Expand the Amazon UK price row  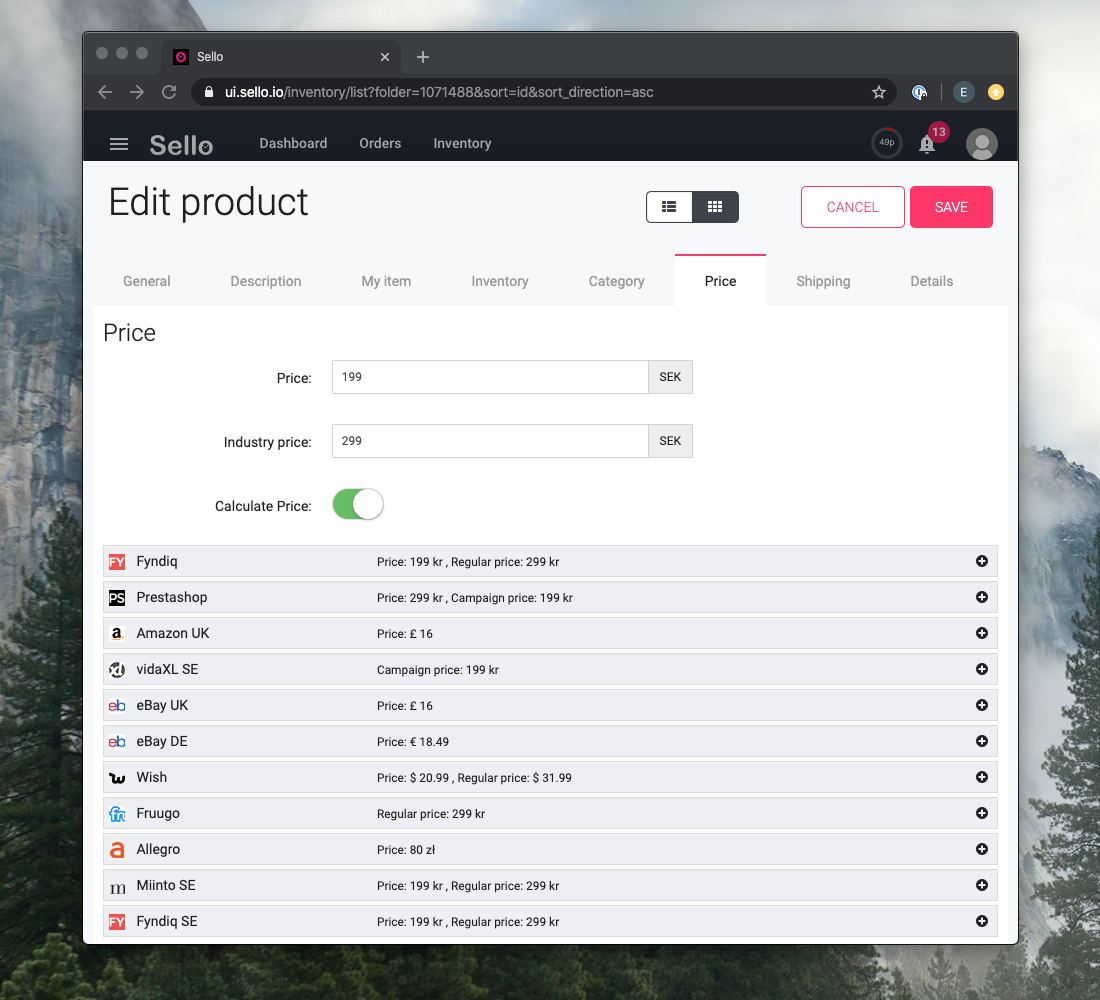982,633
